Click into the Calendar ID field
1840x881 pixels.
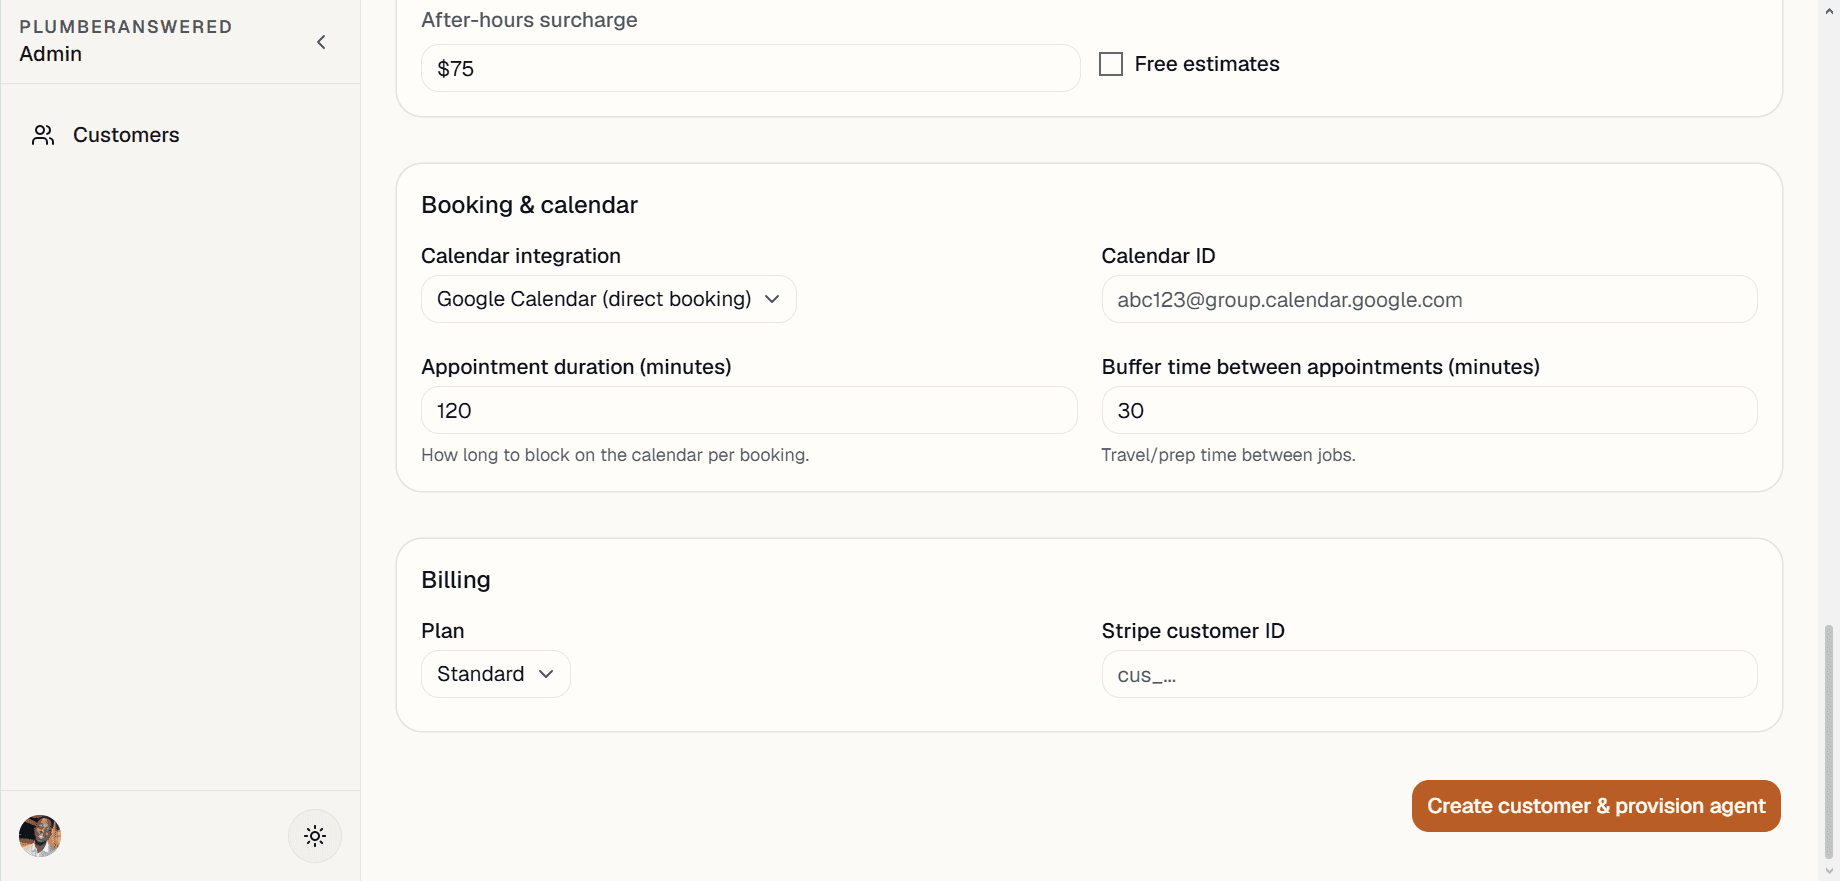(1429, 299)
